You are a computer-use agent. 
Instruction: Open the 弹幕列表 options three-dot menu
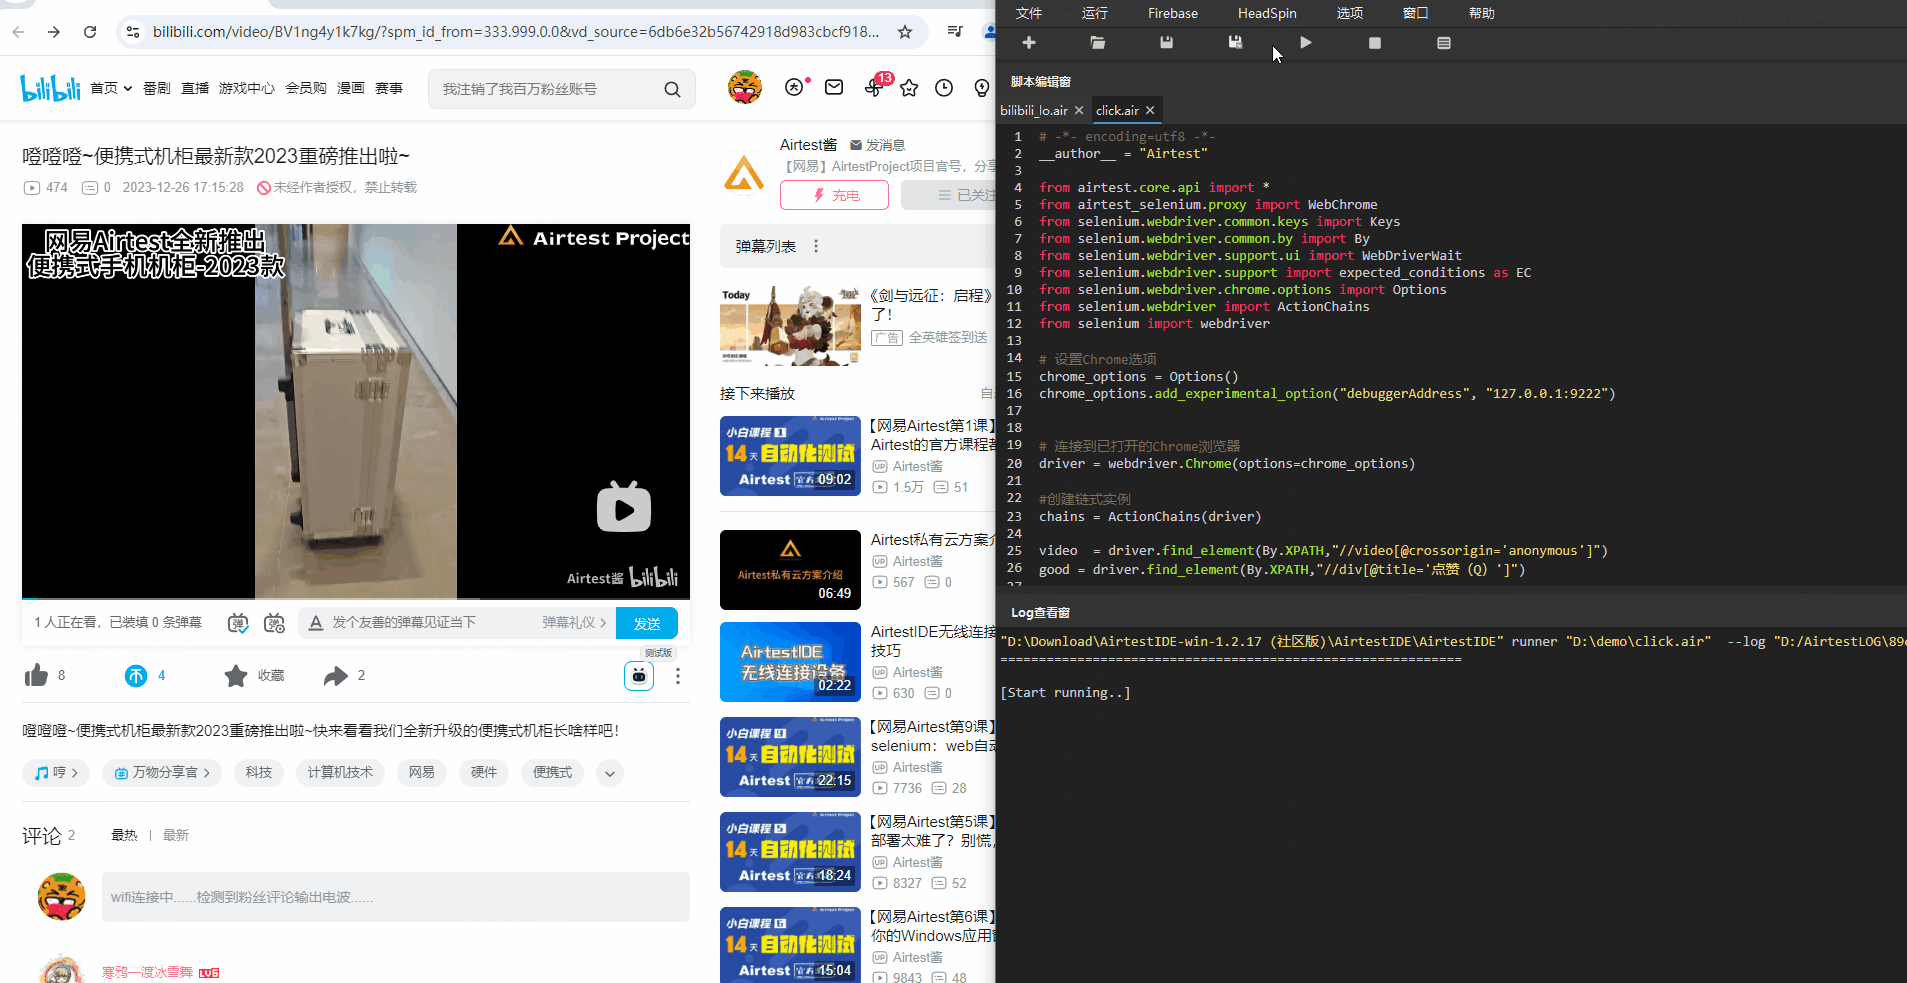(816, 246)
